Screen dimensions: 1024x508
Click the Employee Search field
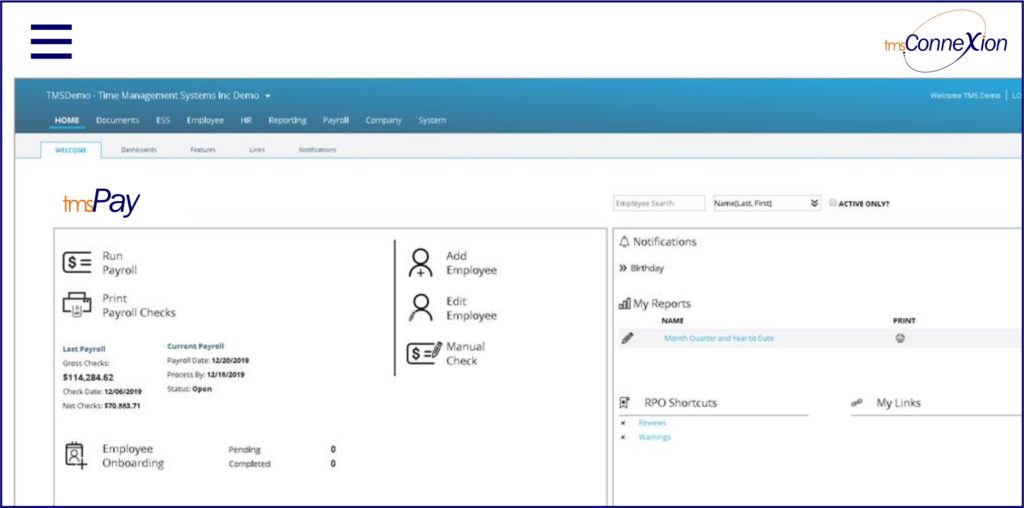tap(660, 203)
